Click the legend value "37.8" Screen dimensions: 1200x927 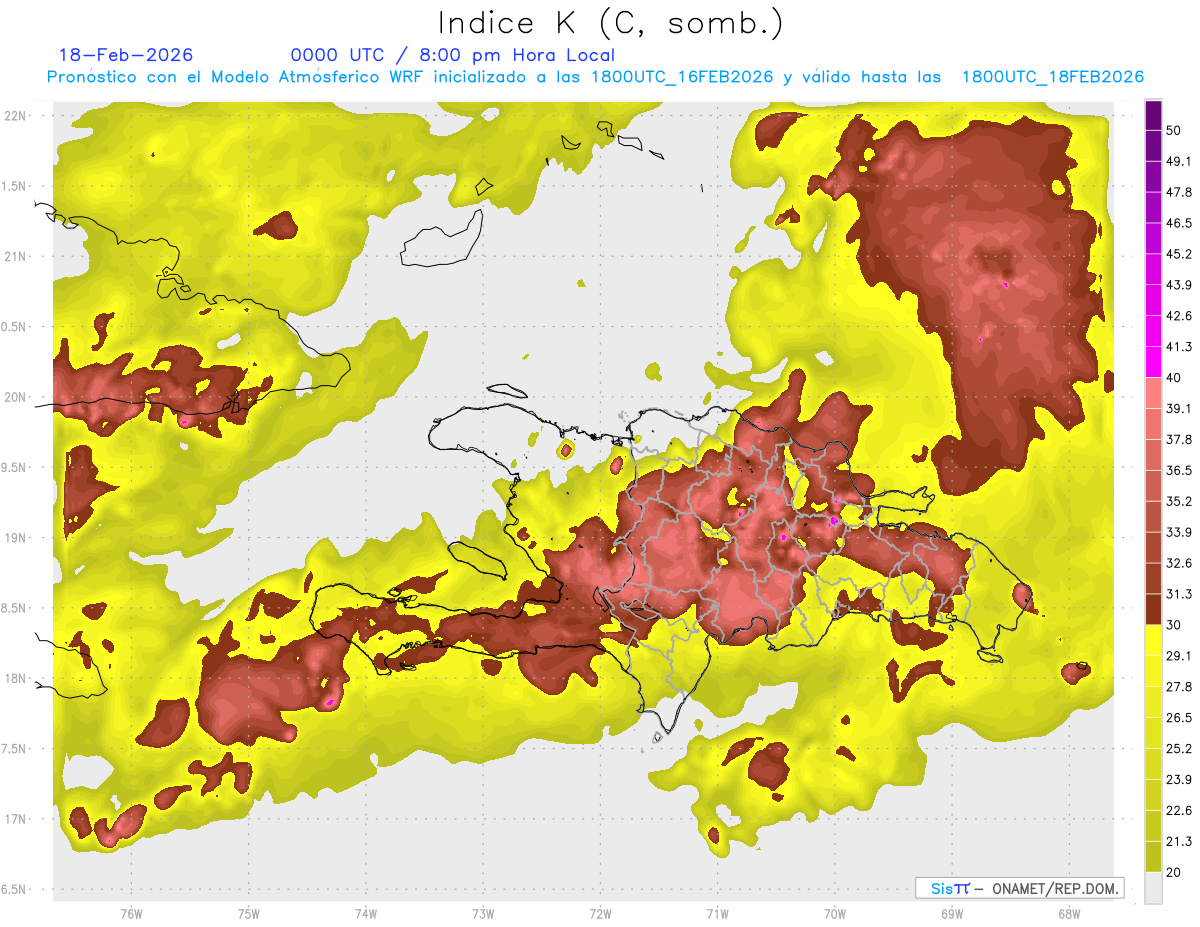pos(1179,439)
